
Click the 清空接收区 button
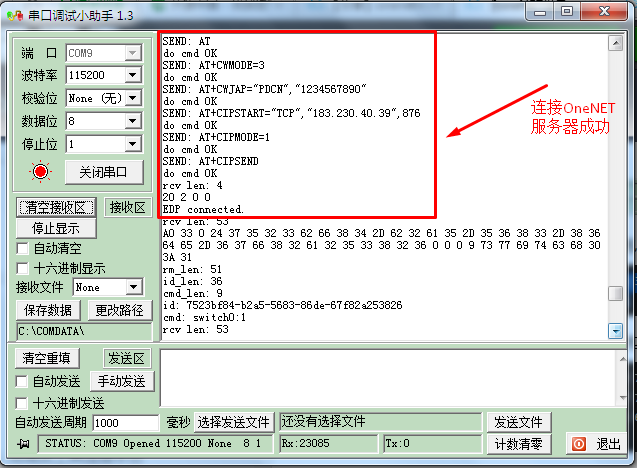(56, 208)
